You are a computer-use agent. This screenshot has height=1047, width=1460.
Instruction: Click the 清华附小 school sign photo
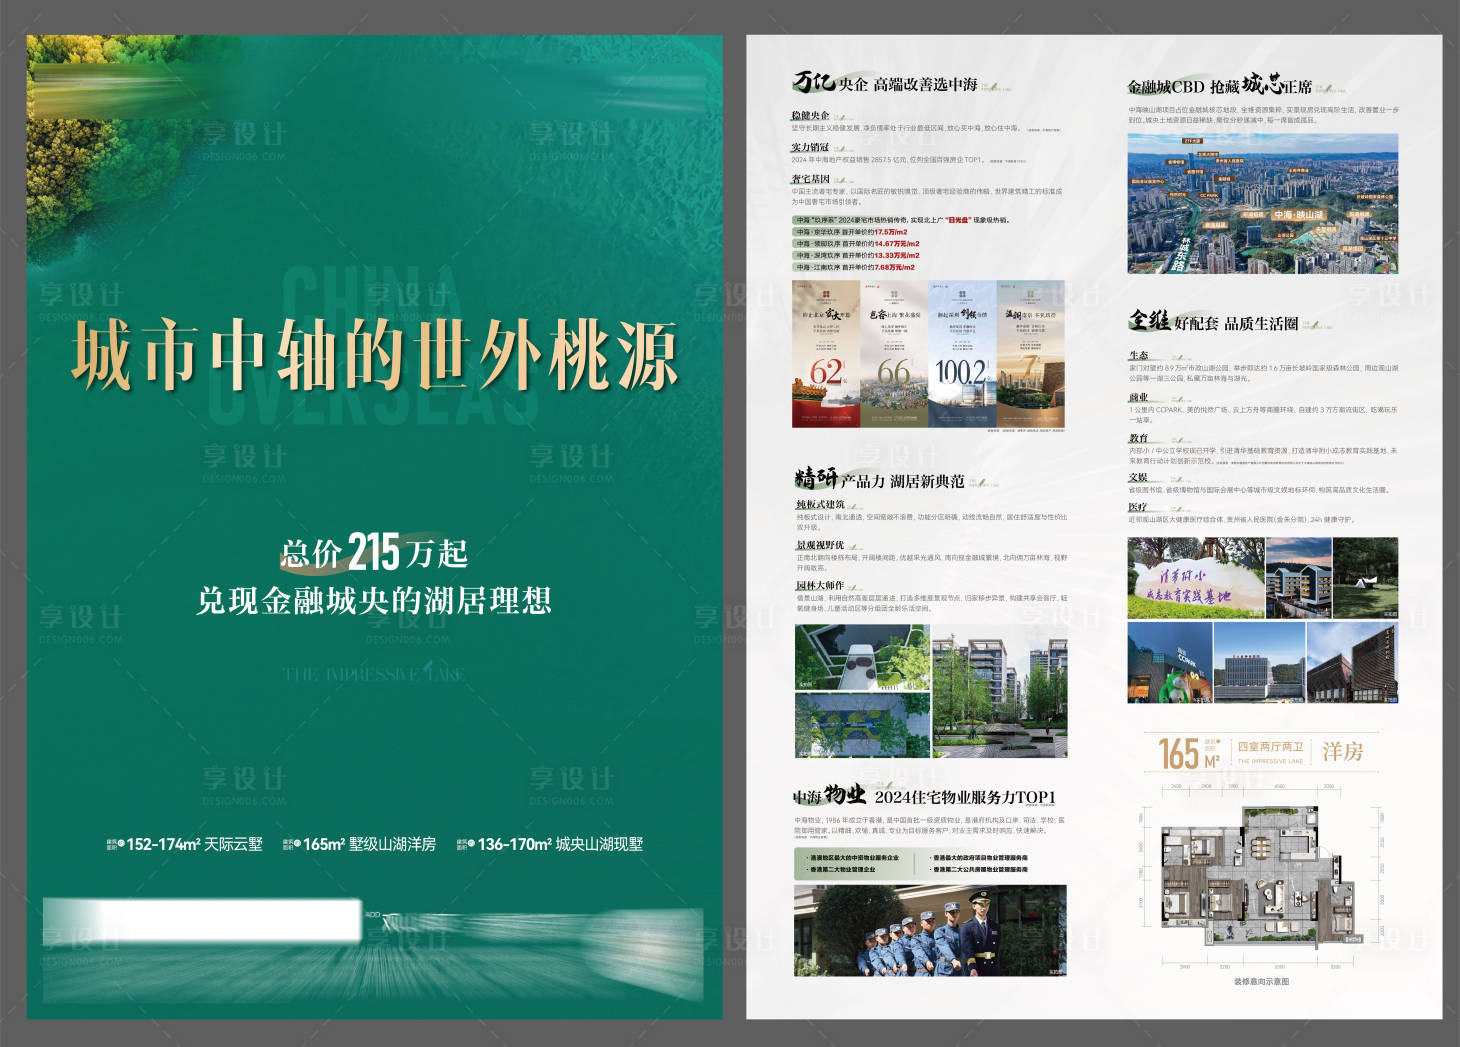pyautogui.click(x=1195, y=577)
